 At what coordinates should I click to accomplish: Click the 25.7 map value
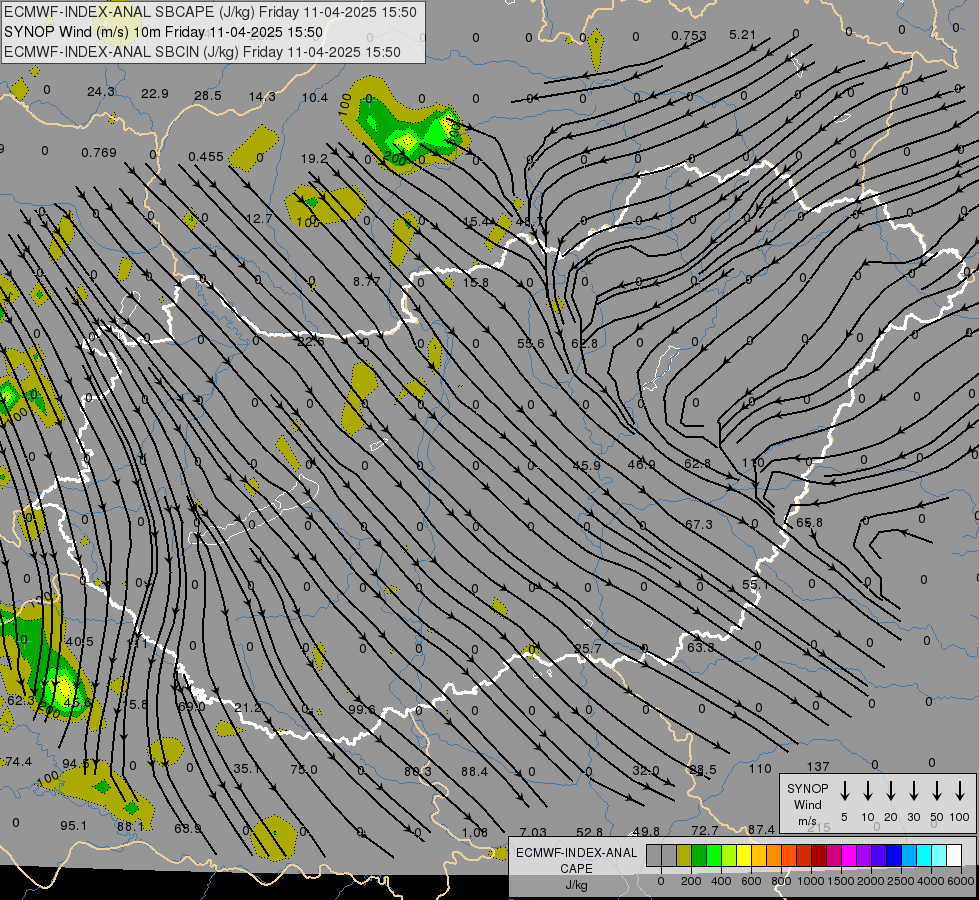tap(588, 648)
